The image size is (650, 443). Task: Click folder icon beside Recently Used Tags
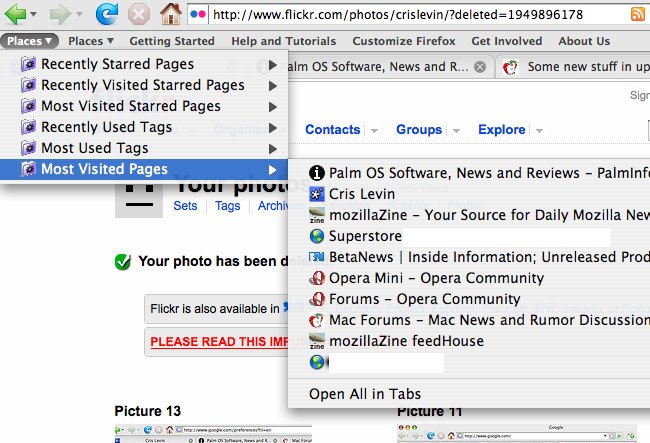pos(28,127)
